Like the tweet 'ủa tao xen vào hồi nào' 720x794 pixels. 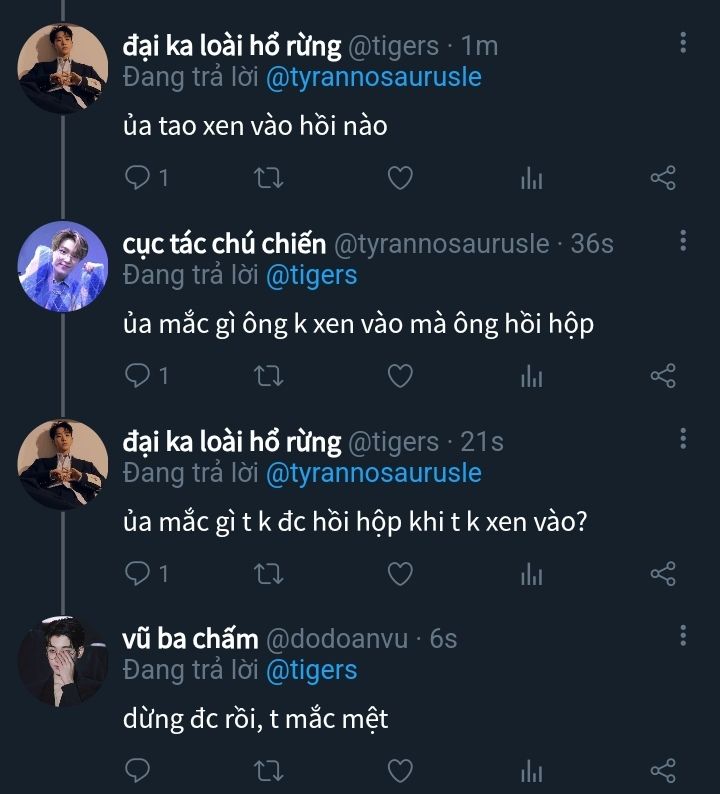[x=400, y=178]
